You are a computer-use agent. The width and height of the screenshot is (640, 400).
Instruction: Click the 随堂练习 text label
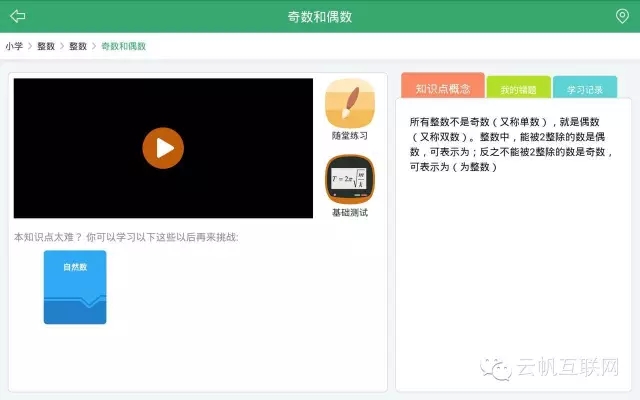coord(350,135)
